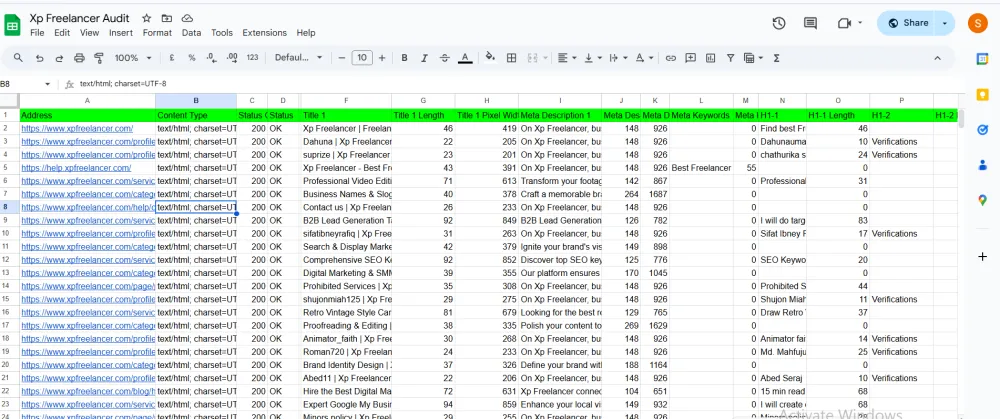Viewport: 1000px width, 419px height.
Task: Open the Format menu
Action: click(x=157, y=33)
